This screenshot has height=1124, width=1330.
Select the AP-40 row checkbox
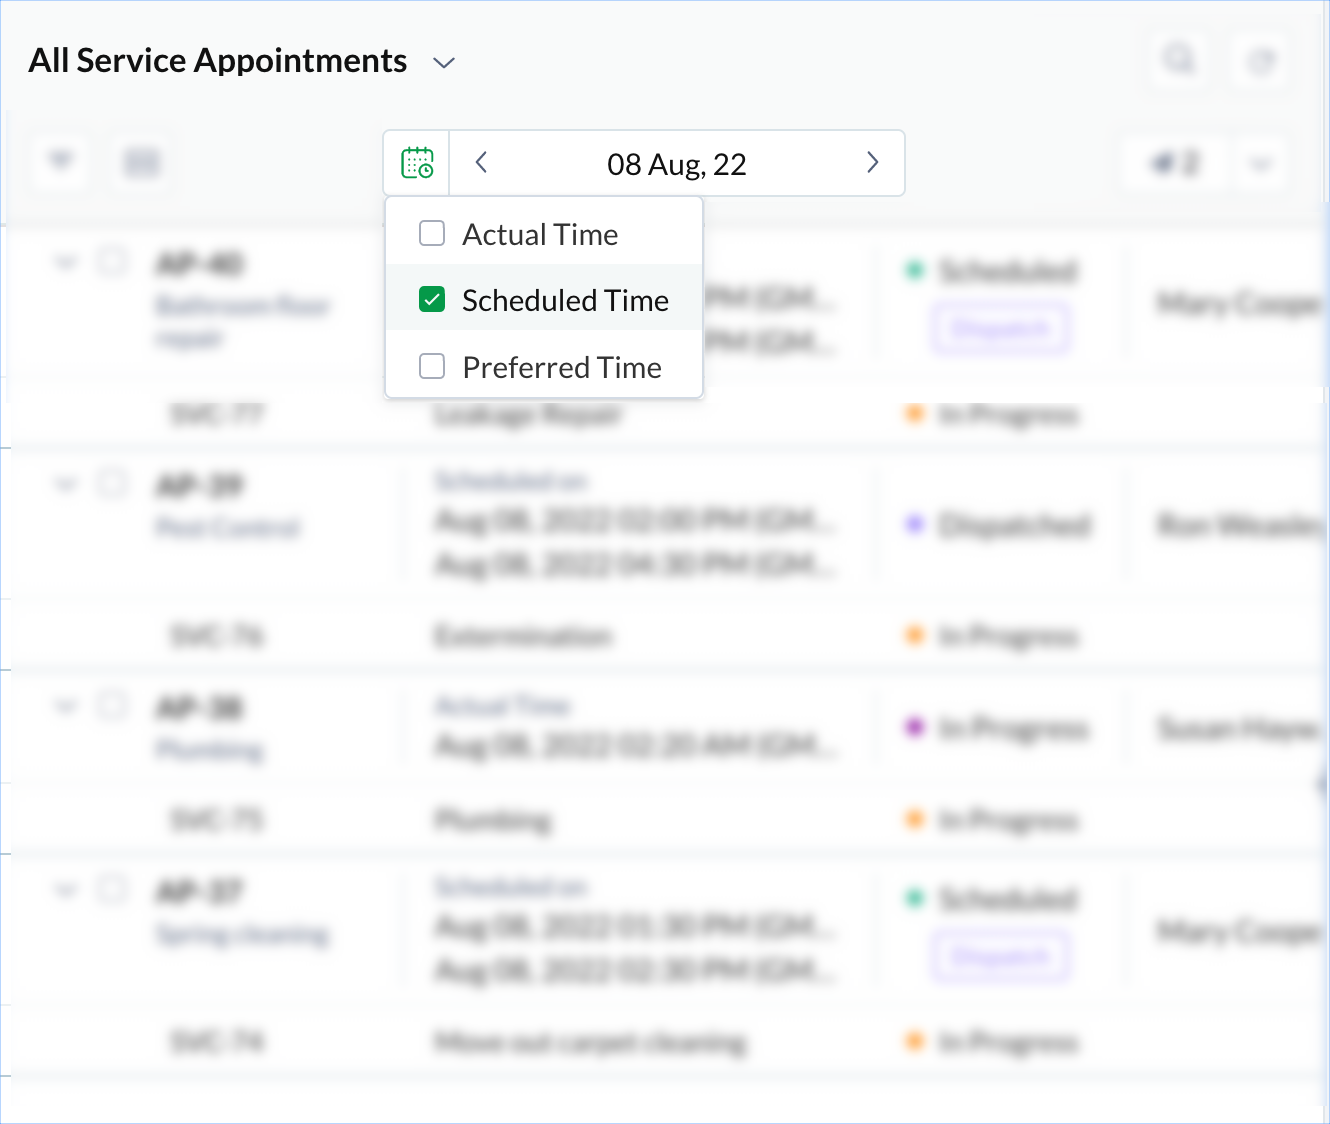coord(112,263)
